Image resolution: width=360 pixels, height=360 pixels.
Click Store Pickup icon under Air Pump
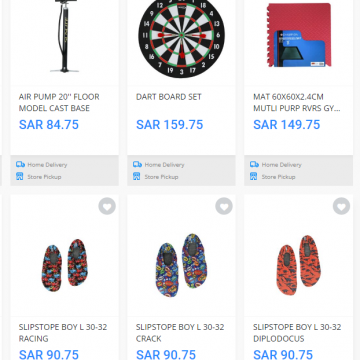pyautogui.click(x=20, y=176)
